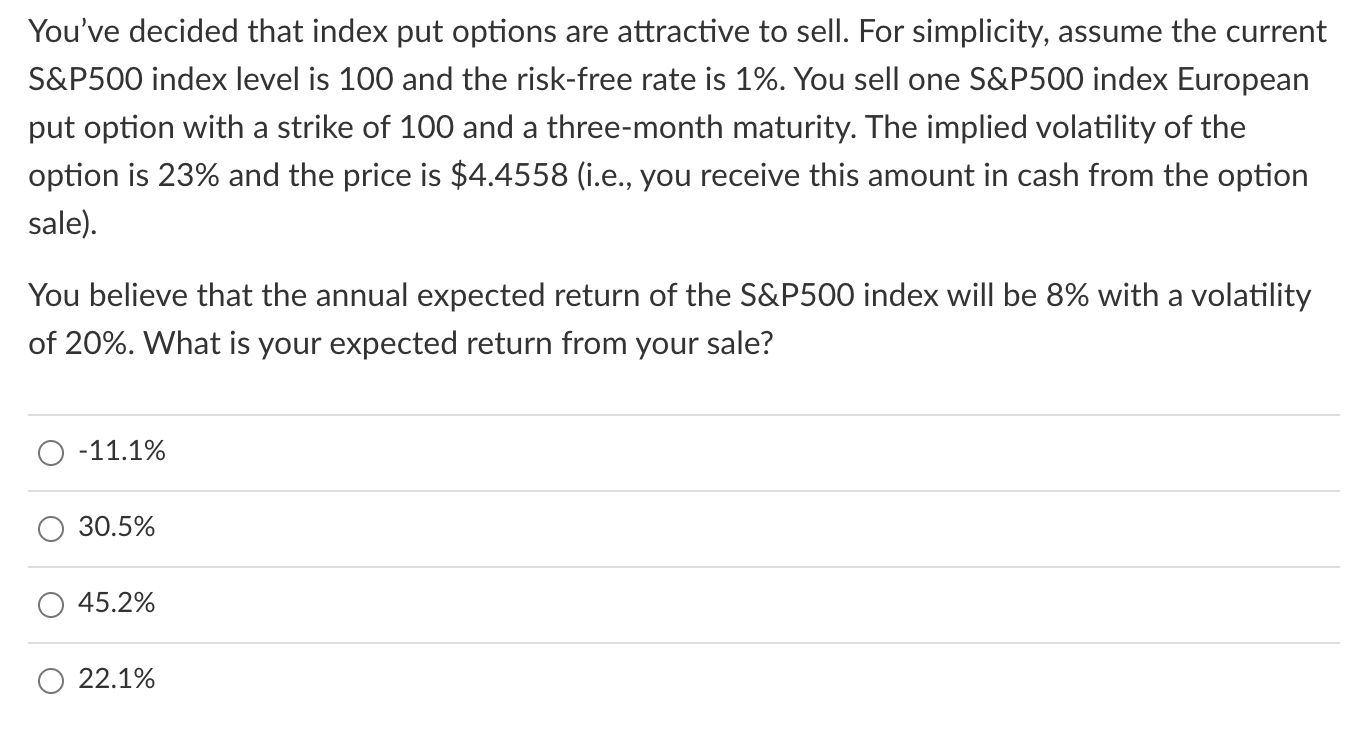Image resolution: width=1346 pixels, height=738 pixels.
Task: Click the word "S&P500" in the first line
Action: click(82, 79)
